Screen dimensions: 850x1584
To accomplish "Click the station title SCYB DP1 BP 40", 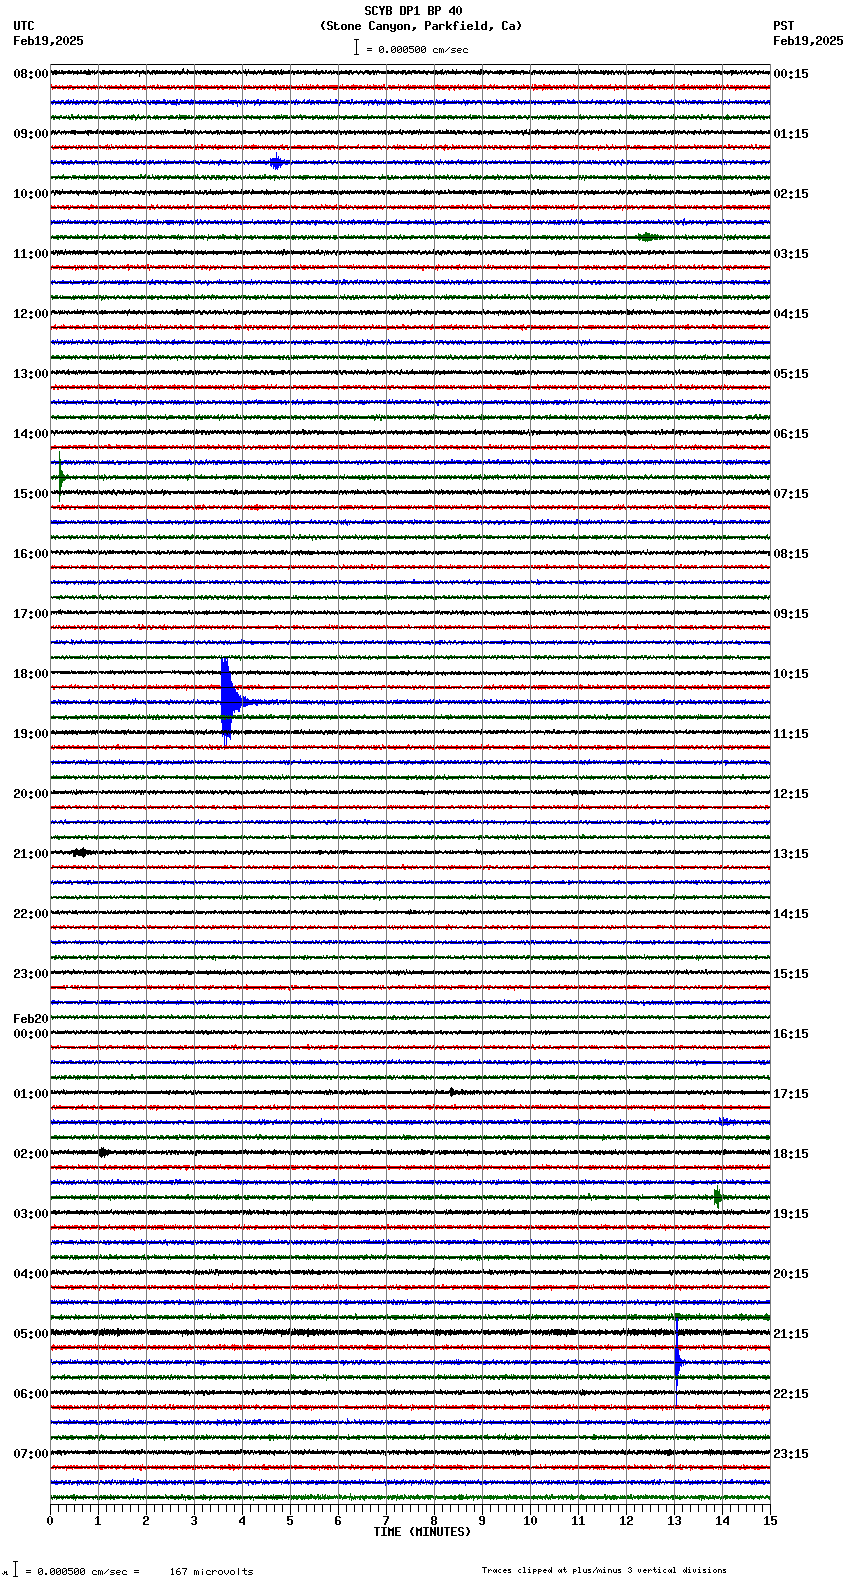I will pyautogui.click(x=413, y=11).
